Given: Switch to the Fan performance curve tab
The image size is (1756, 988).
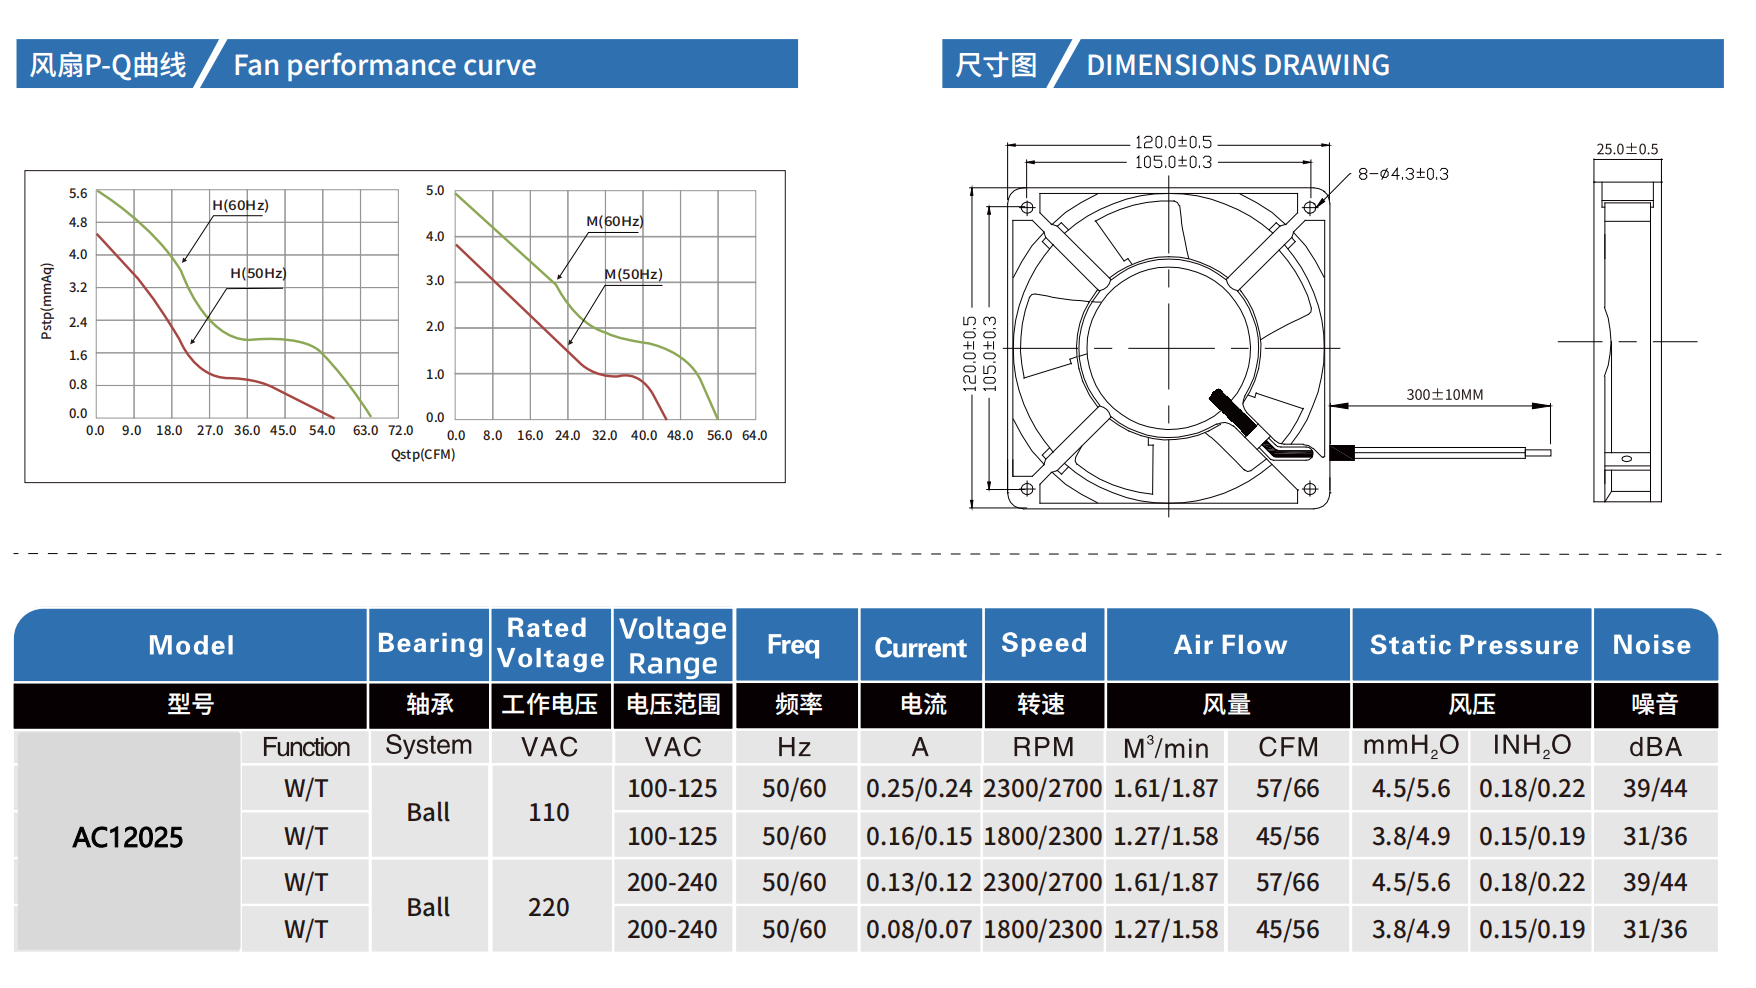Looking at the screenshot, I should pos(385,65).
